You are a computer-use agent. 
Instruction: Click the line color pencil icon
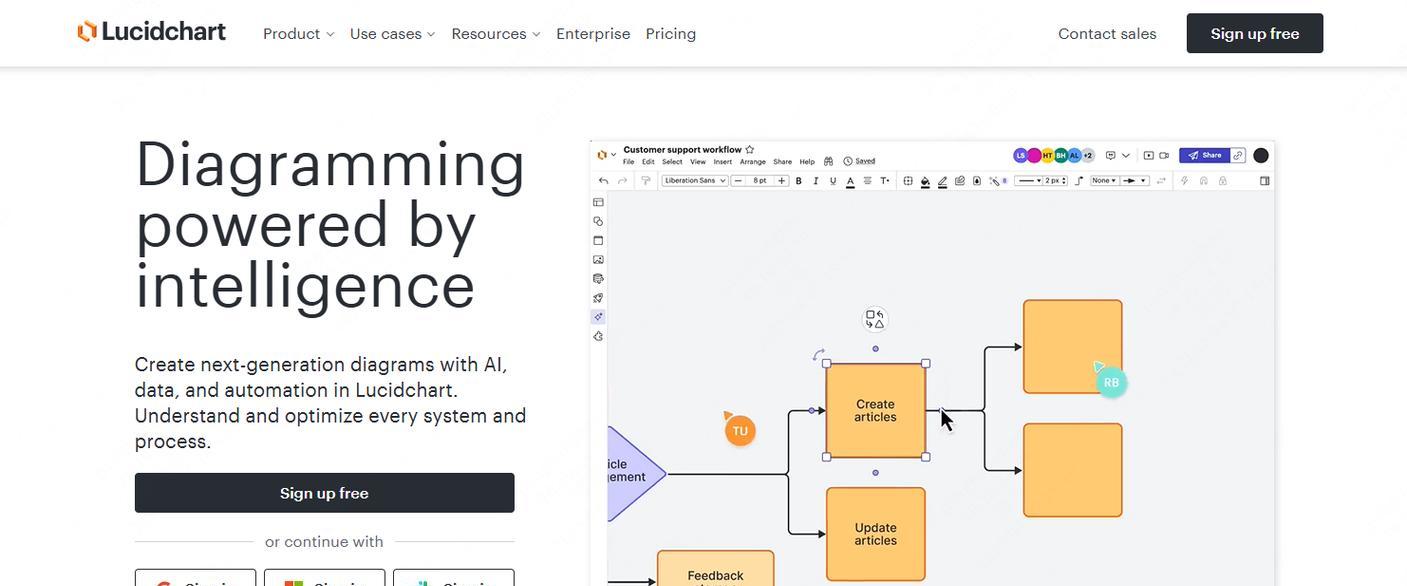click(x=942, y=181)
